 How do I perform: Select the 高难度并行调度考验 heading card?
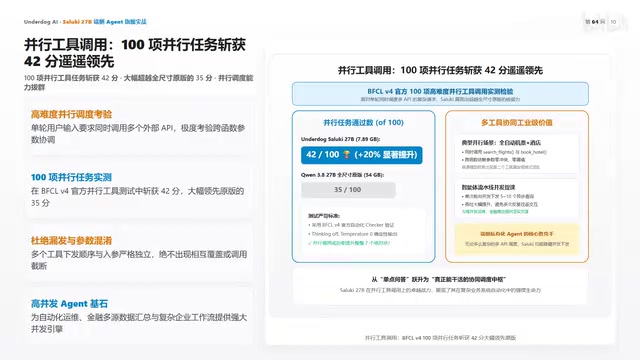point(139,127)
